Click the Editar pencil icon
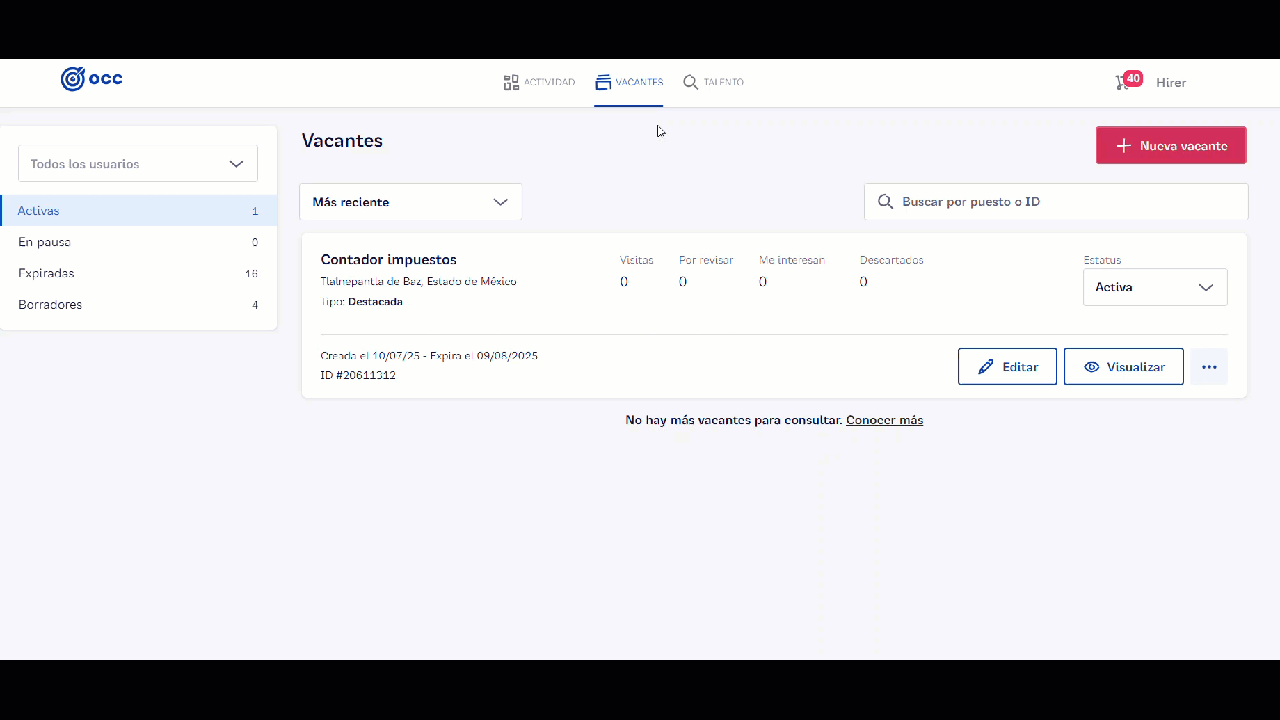Screen dimensions: 1280x720 [x=985, y=366]
